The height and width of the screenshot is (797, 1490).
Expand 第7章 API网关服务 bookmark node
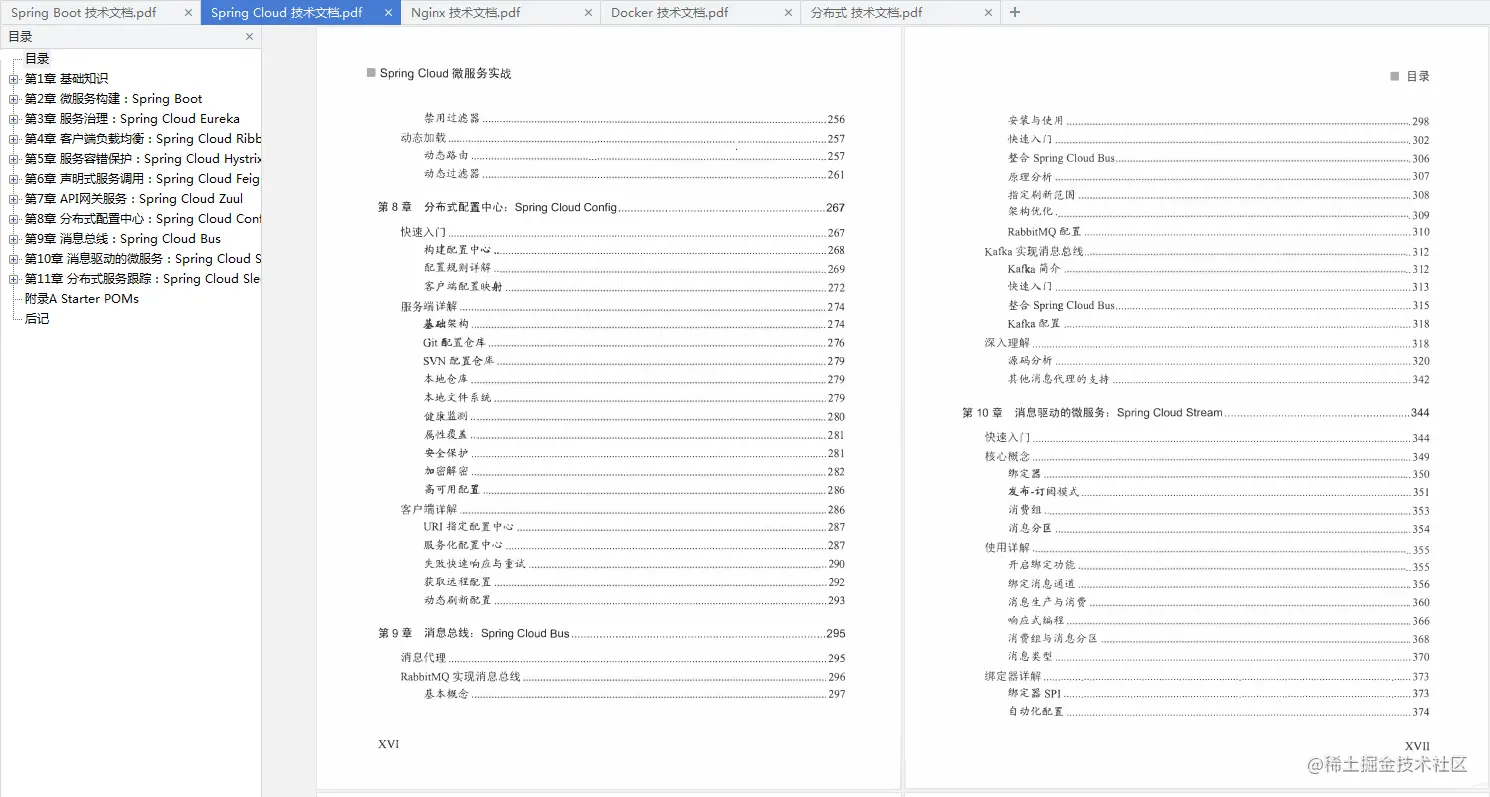click(x=13, y=199)
